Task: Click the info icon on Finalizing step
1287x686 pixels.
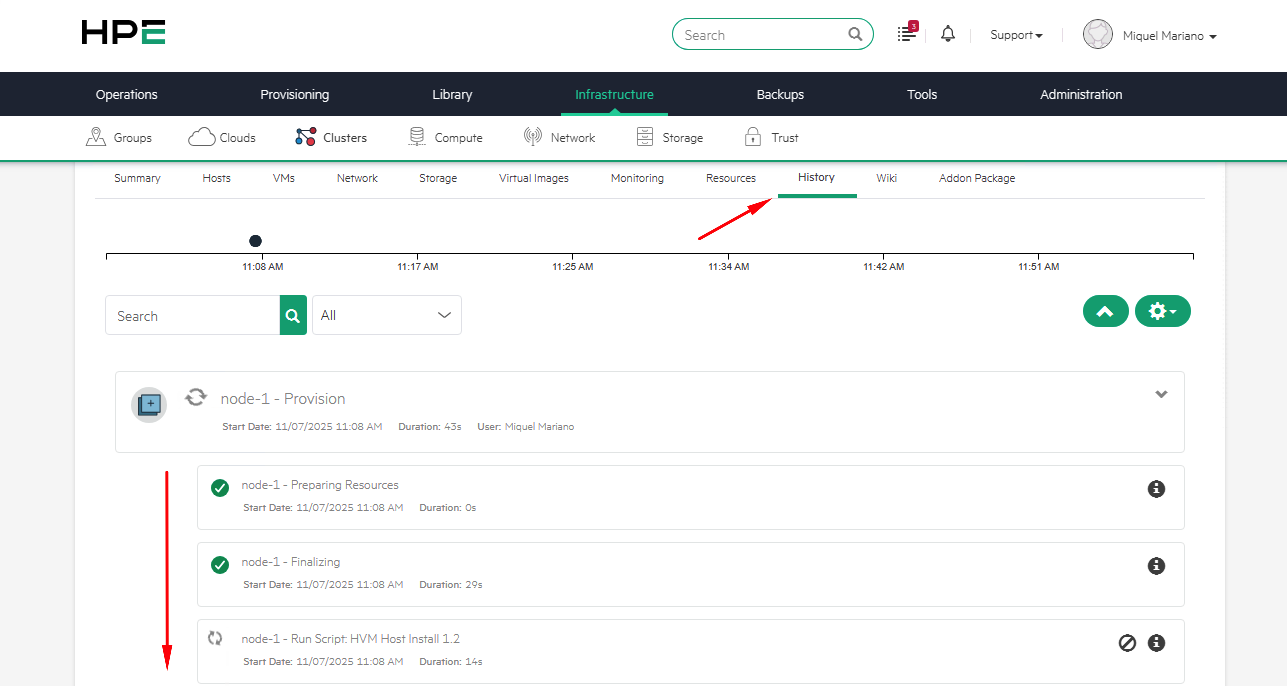Action: point(1156,565)
